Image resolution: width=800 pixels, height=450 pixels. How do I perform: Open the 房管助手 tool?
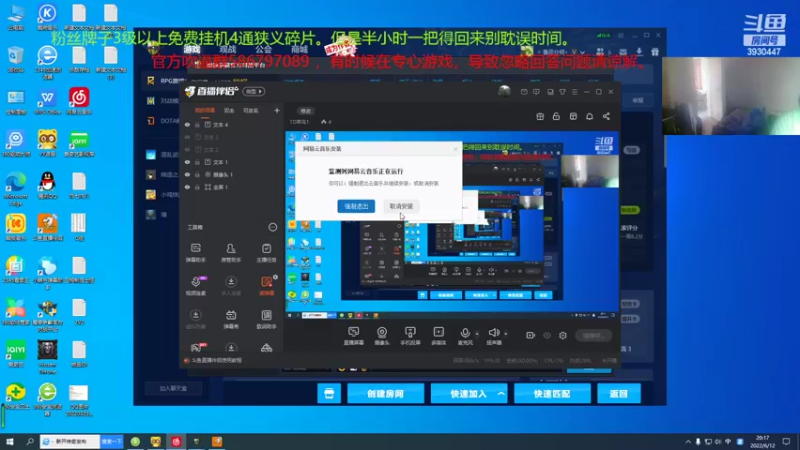pyautogui.click(x=231, y=253)
